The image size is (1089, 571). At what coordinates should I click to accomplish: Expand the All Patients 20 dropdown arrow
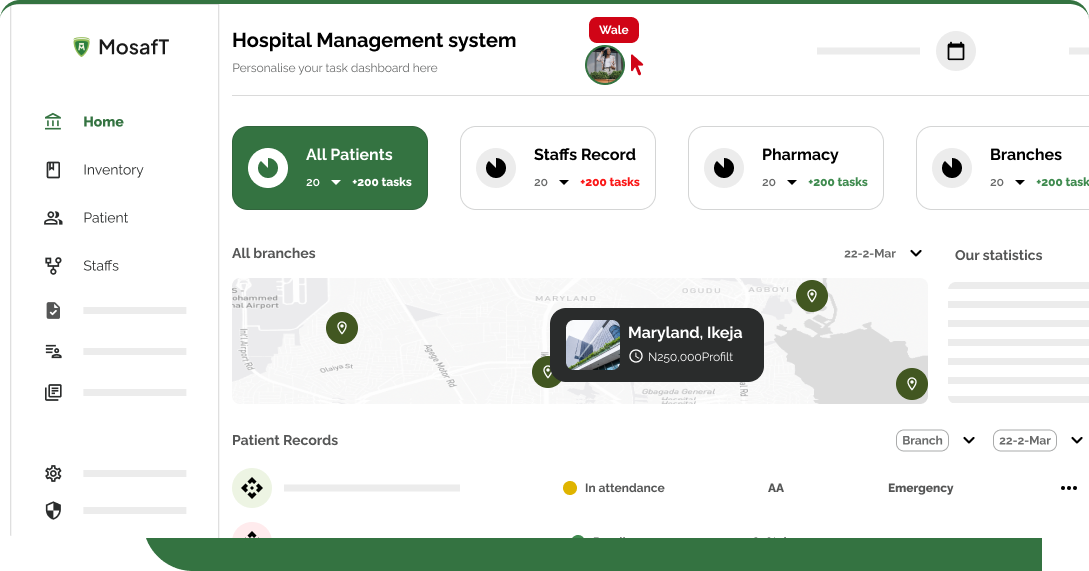click(336, 182)
